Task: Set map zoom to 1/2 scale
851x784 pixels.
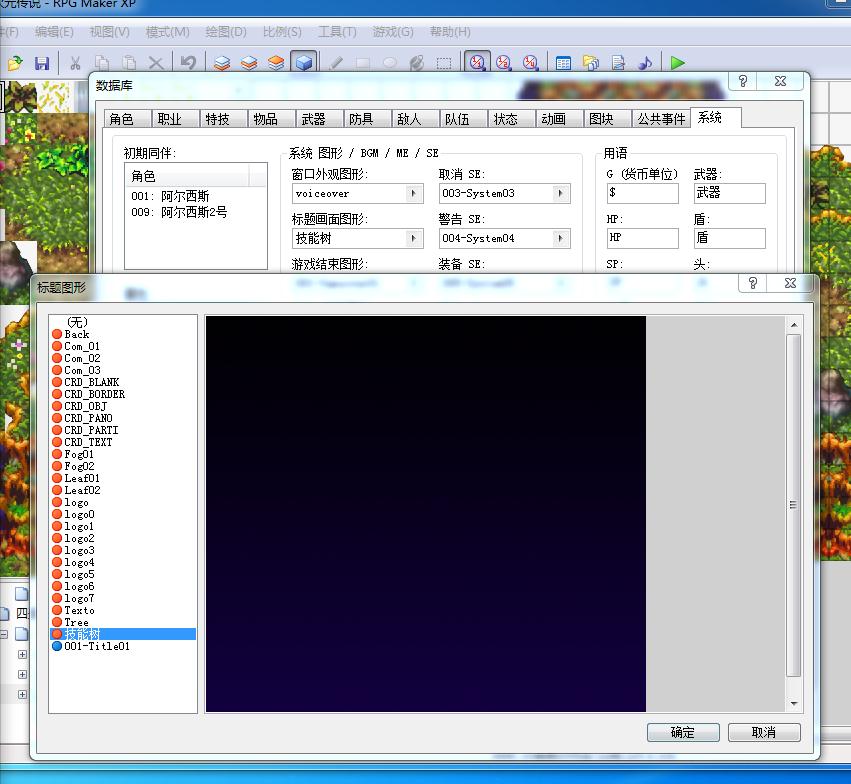Action: [x=504, y=63]
